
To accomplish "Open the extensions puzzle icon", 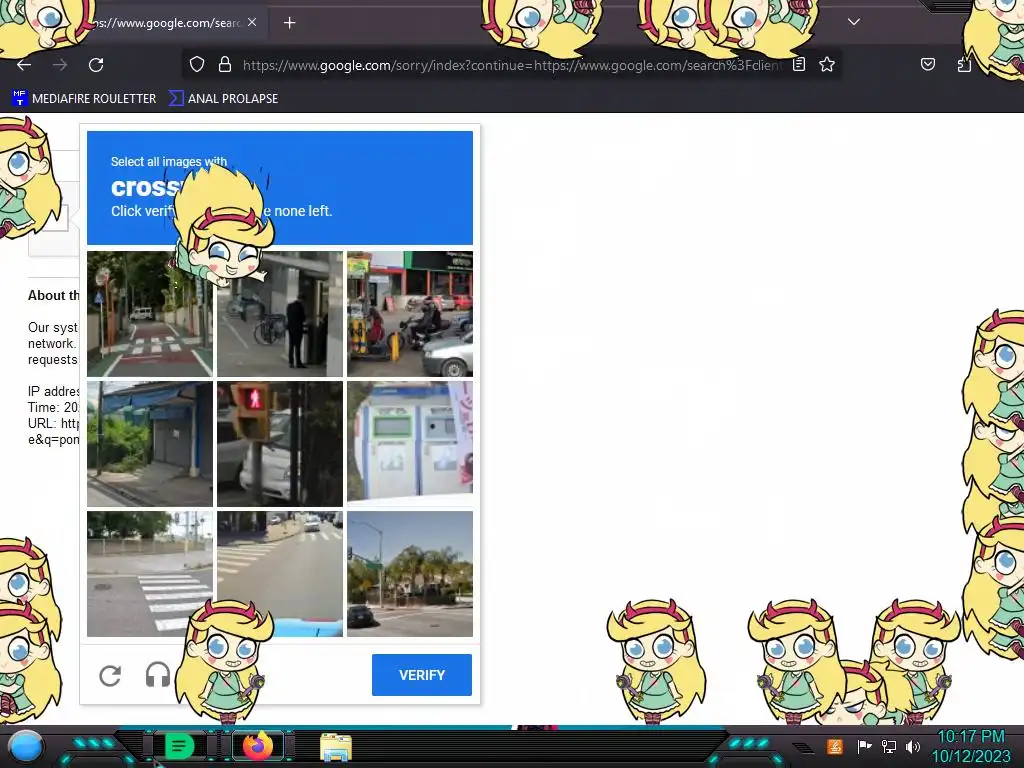I will point(964,64).
